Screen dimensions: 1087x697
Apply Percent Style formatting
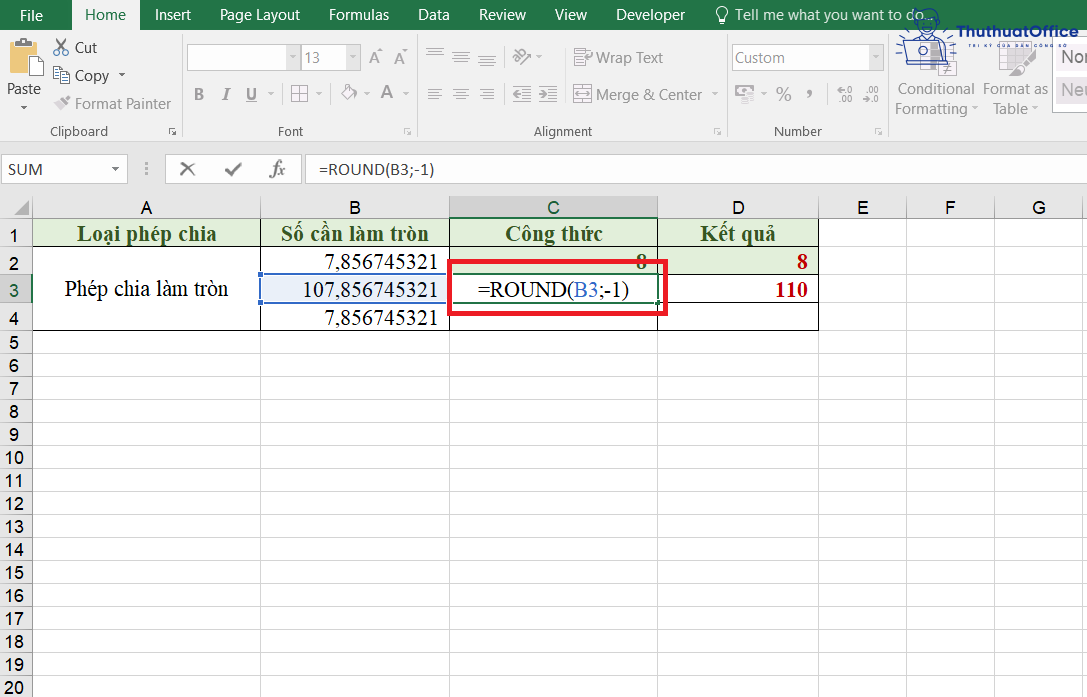click(x=784, y=93)
